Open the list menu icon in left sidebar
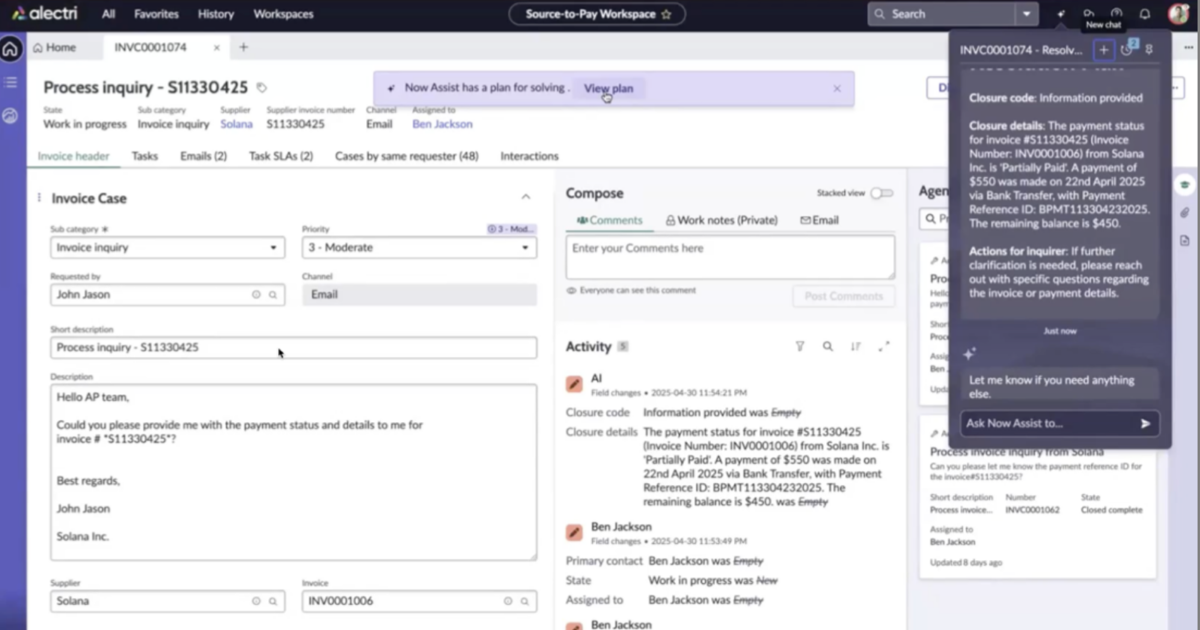Image resolution: width=1200 pixels, height=630 pixels. [11, 82]
